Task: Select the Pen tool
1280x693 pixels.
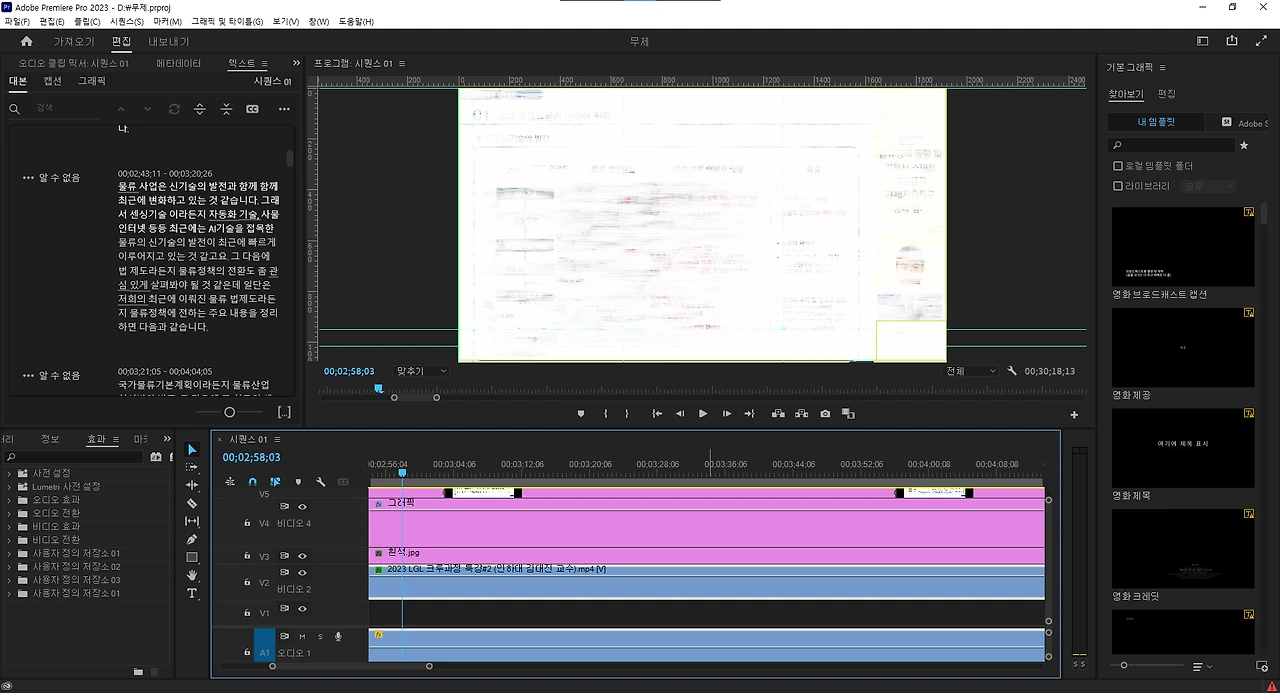Action: coord(192,539)
